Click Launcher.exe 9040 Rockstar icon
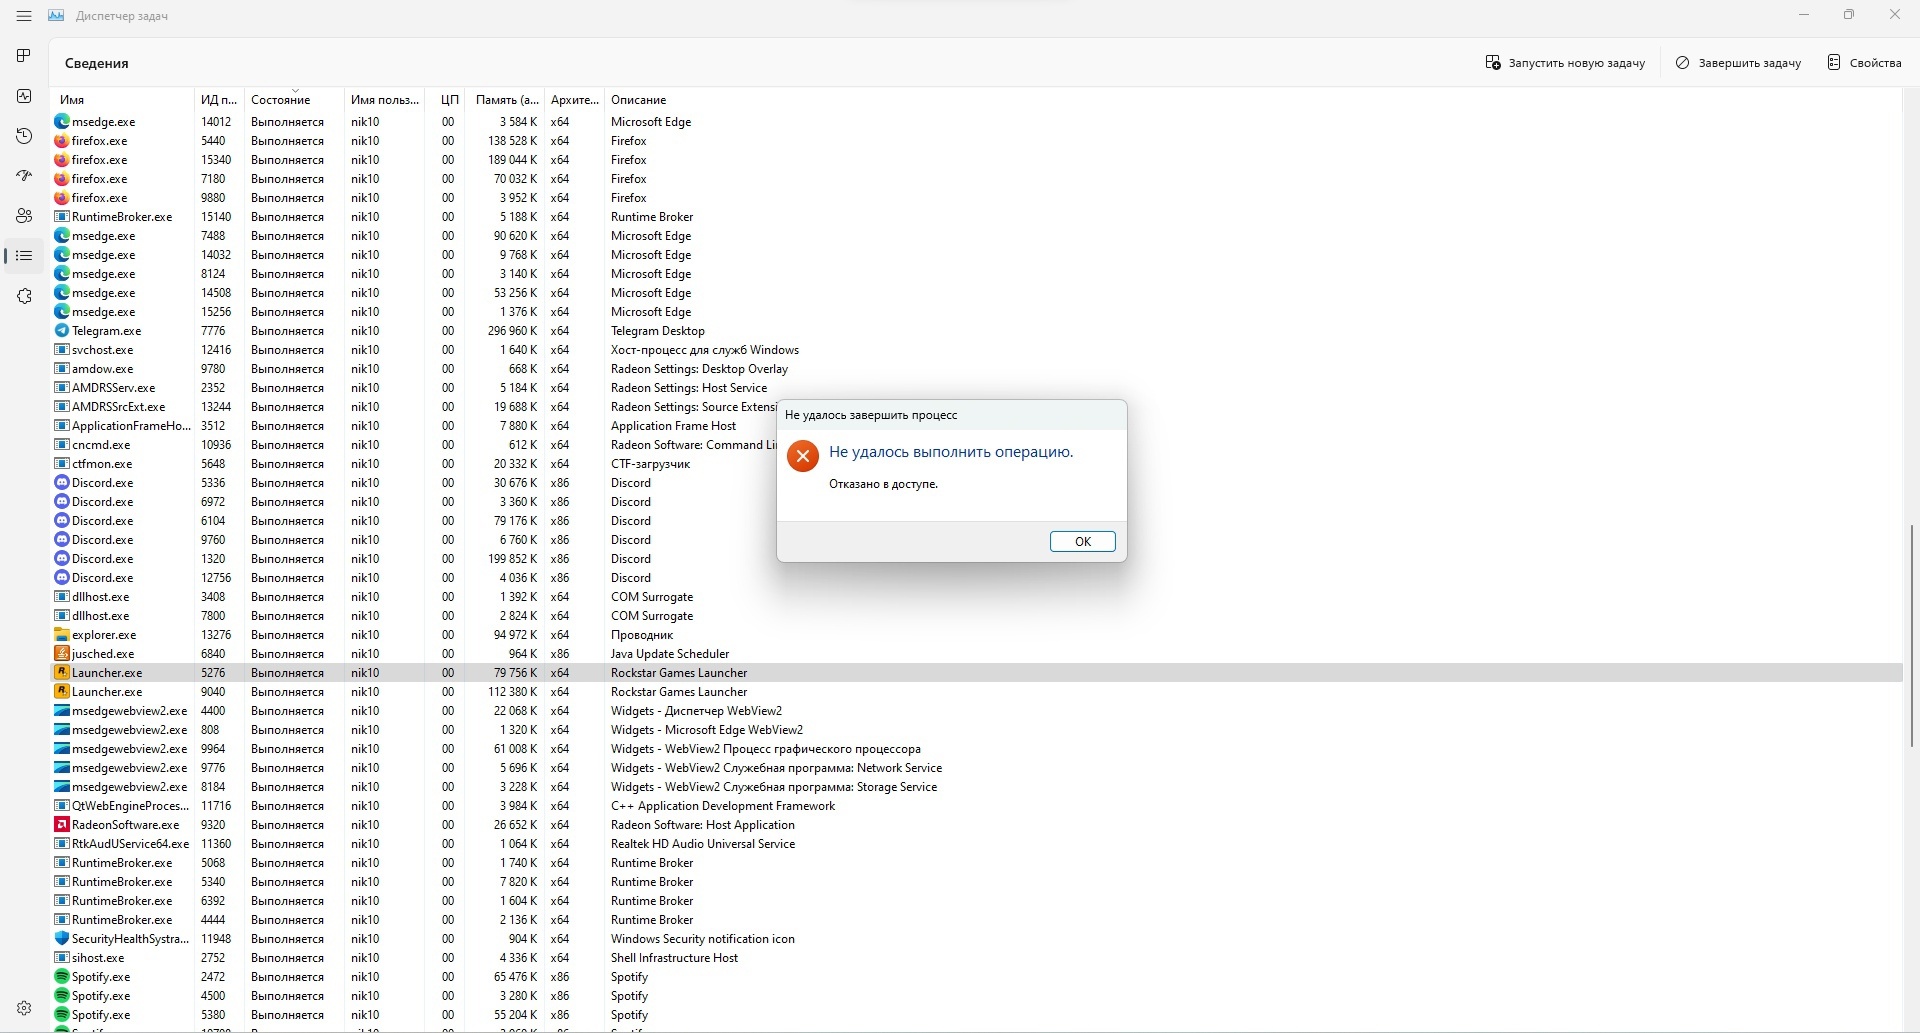 pos(61,692)
